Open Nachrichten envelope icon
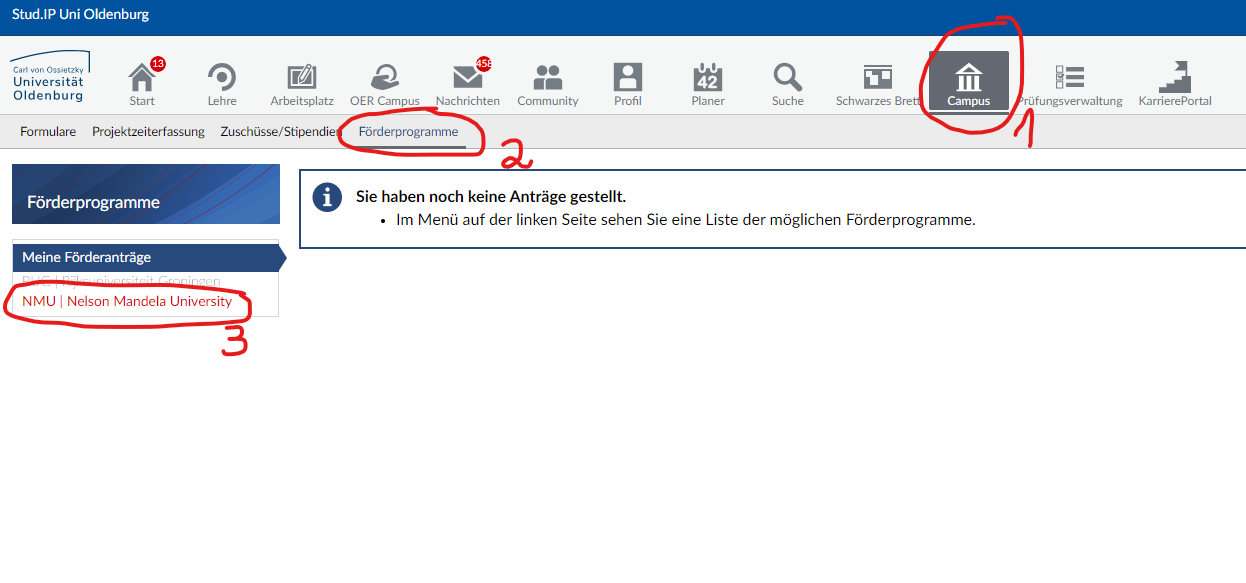 (467, 79)
